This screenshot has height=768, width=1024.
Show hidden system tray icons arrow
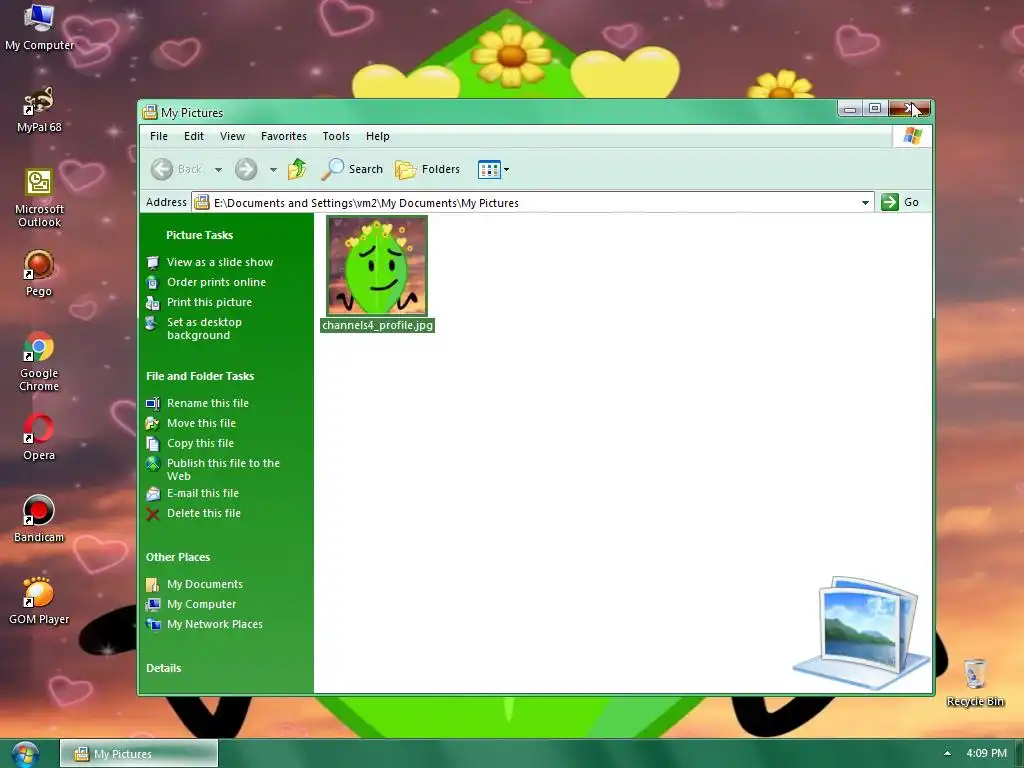click(x=947, y=753)
